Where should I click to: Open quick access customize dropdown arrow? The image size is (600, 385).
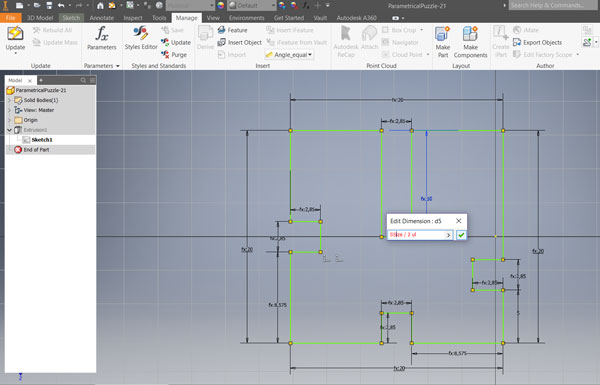(328, 5)
